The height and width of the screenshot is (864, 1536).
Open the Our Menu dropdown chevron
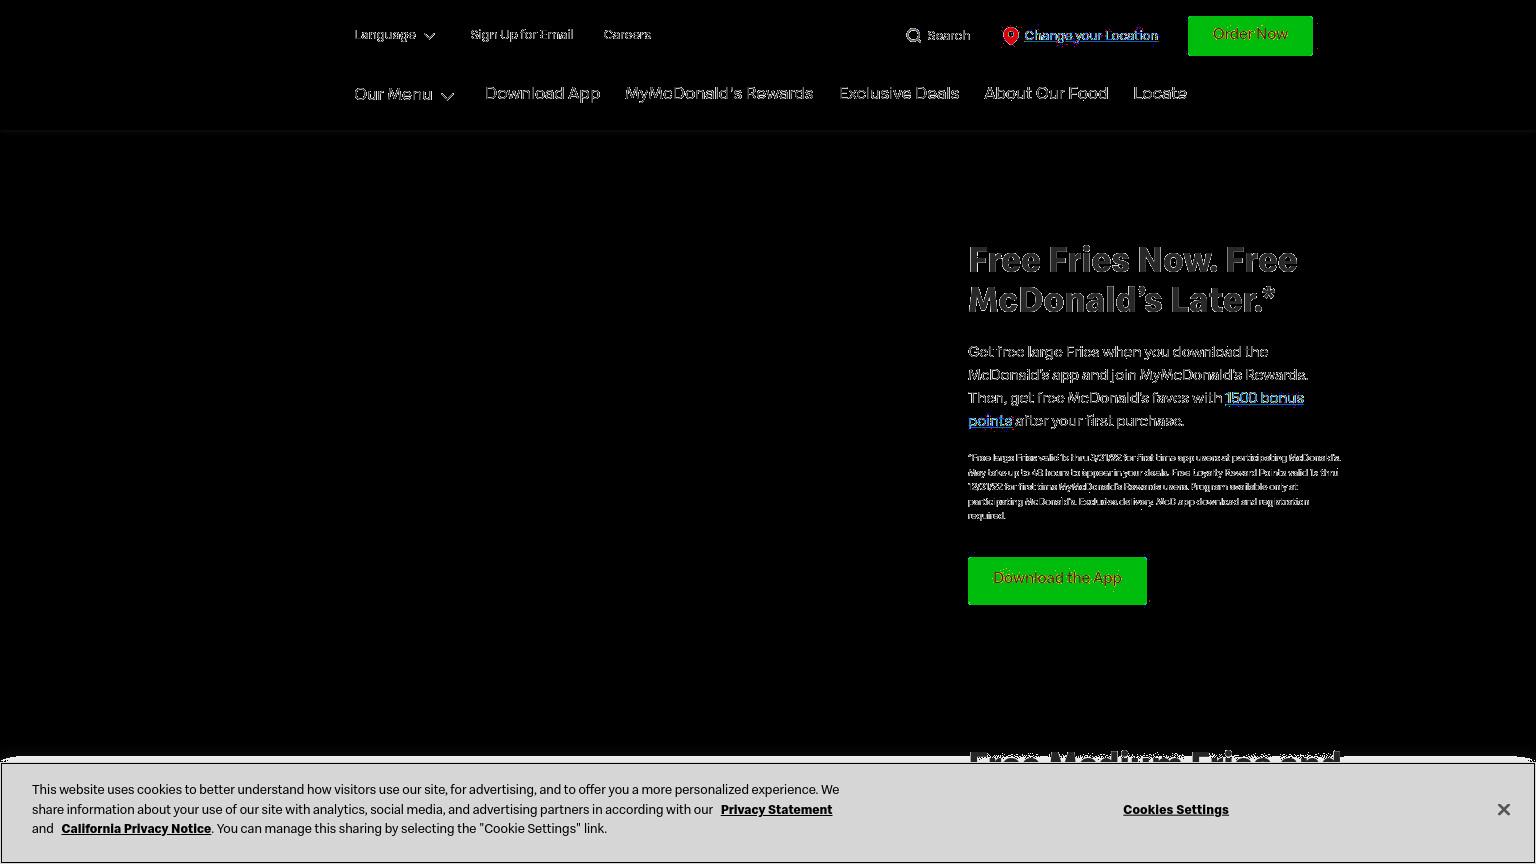click(x=447, y=96)
